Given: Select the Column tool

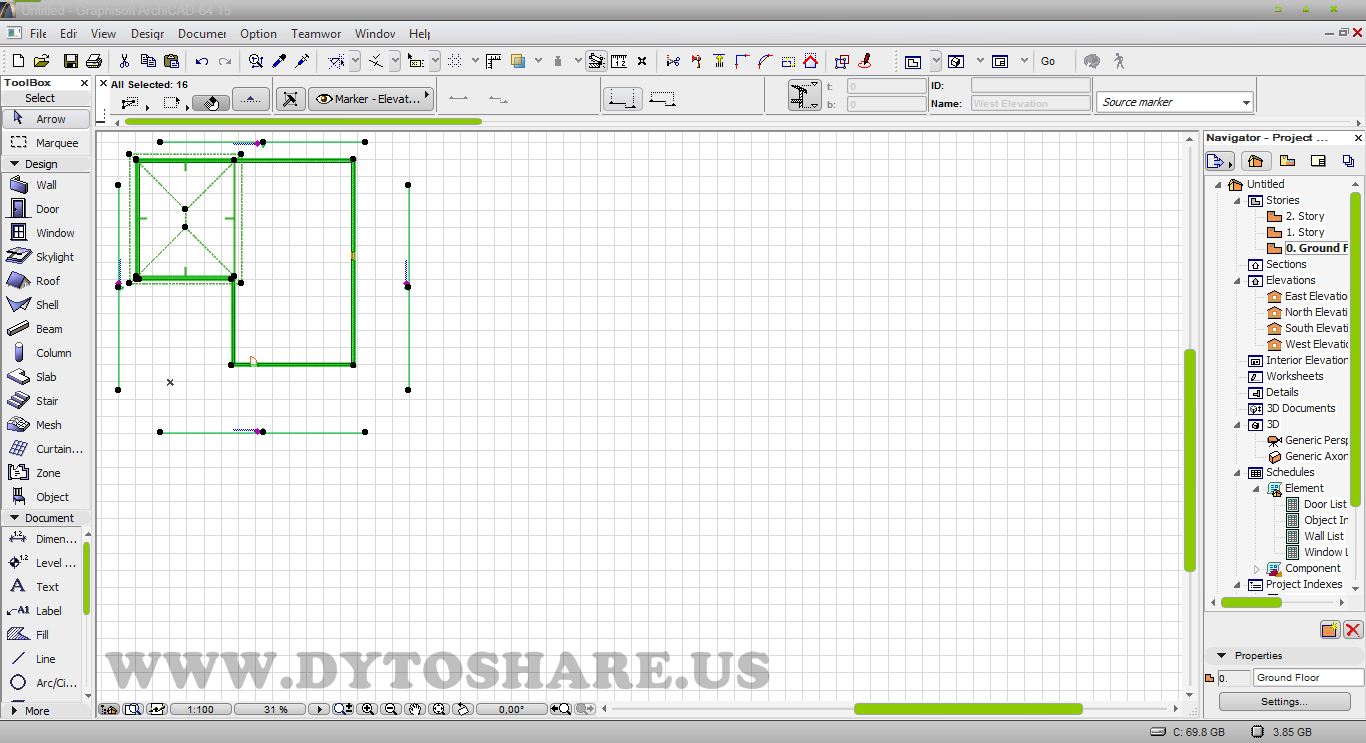Looking at the screenshot, I should [x=46, y=353].
